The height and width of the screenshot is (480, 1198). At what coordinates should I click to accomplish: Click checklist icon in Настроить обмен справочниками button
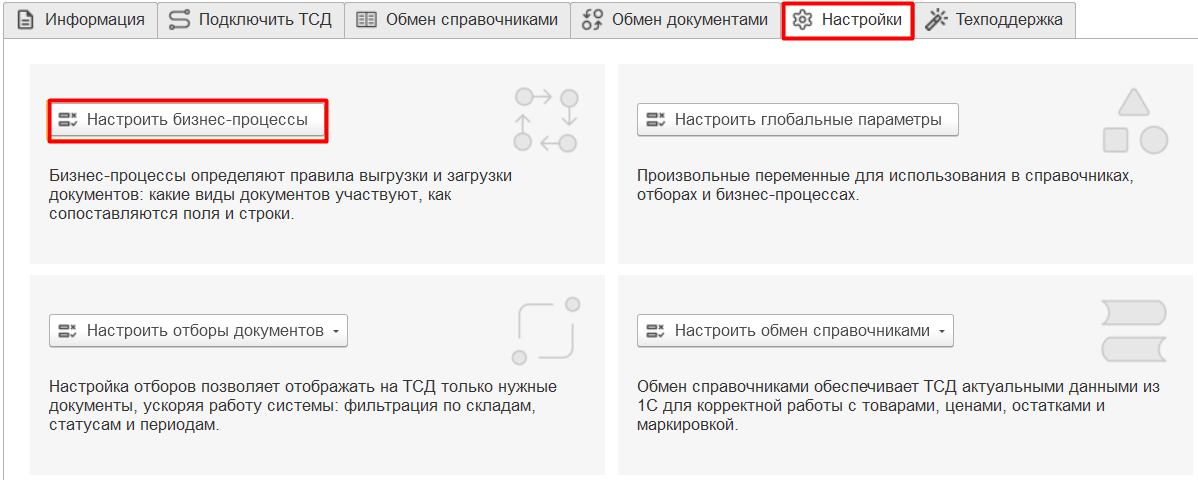(x=656, y=331)
